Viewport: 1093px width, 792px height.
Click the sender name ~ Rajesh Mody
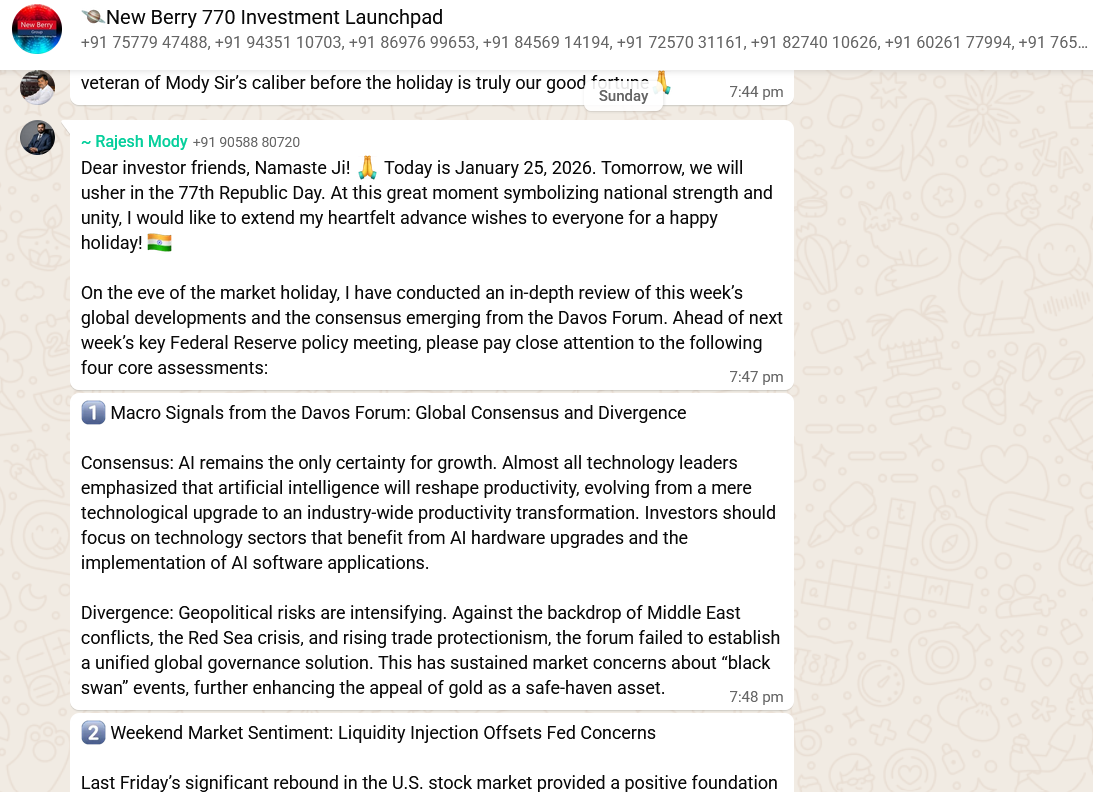pyautogui.click(x=134, y=142)
